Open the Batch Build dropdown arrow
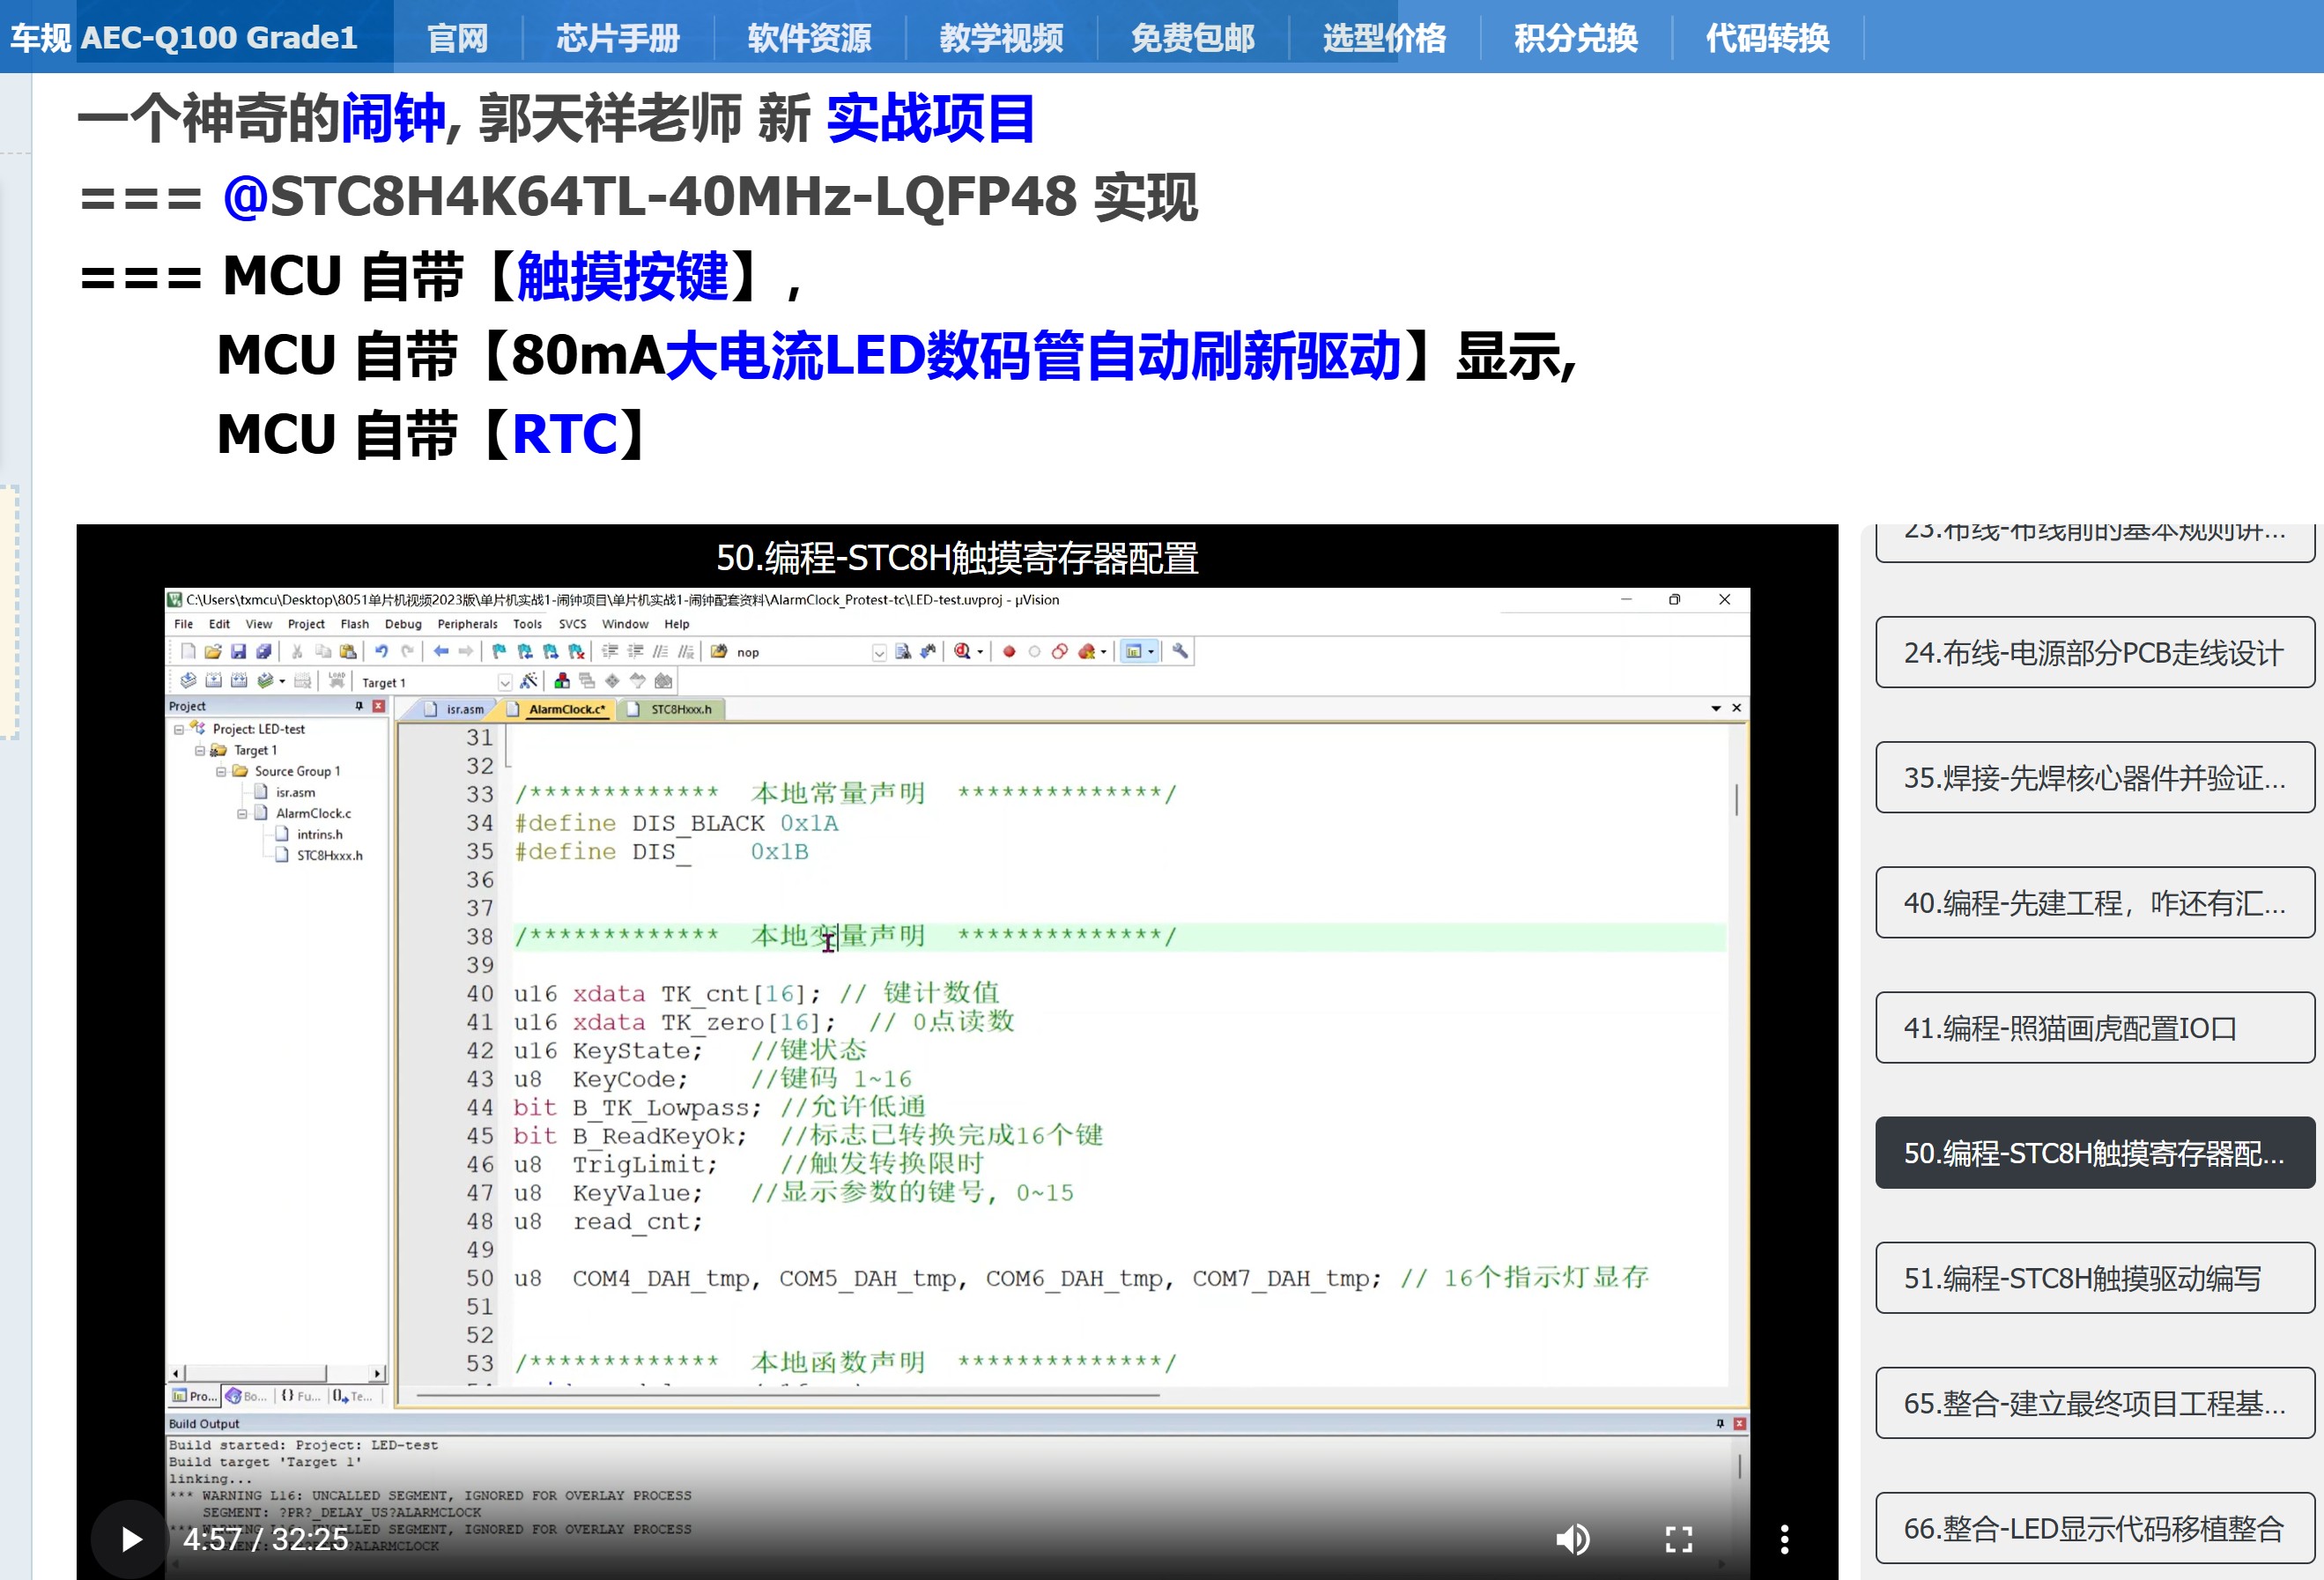The image size is (2324, 1580). pyautogui.click(x=282, y=681)
